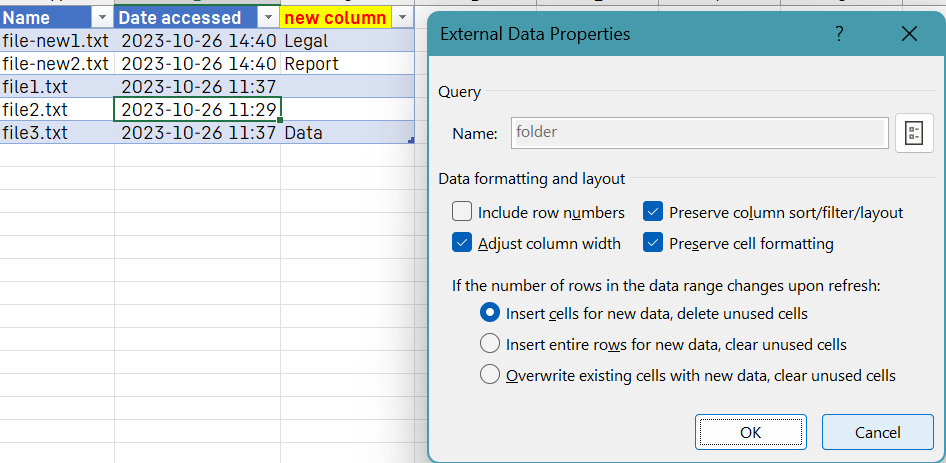This screenshot has width=946, height=463.
Task: Select Insert cells for new data option
Action: 490,313
